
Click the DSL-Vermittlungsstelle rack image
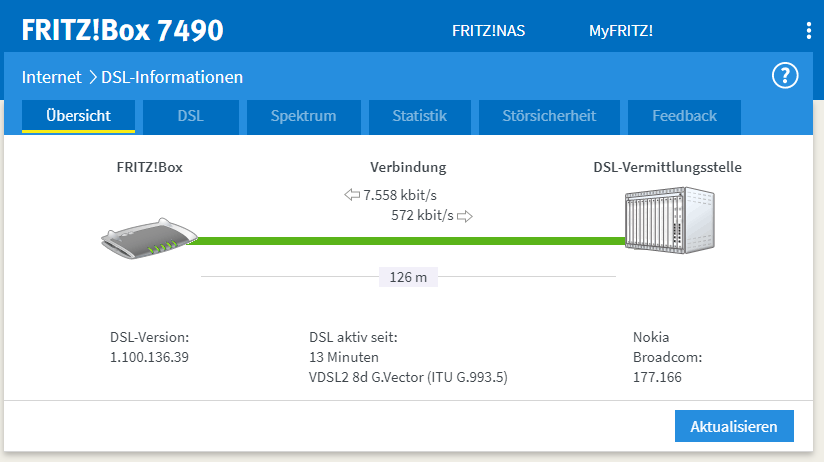(668, 222)
